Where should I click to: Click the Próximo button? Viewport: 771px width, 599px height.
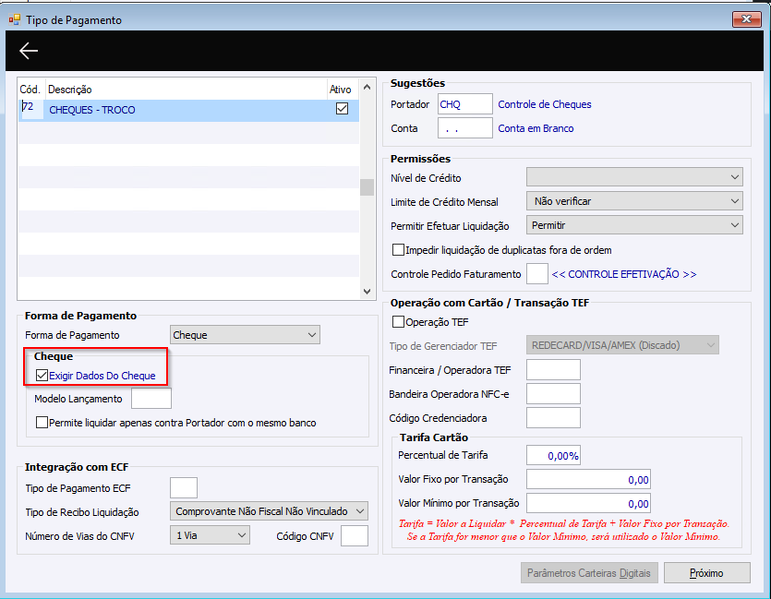point(707,573)
